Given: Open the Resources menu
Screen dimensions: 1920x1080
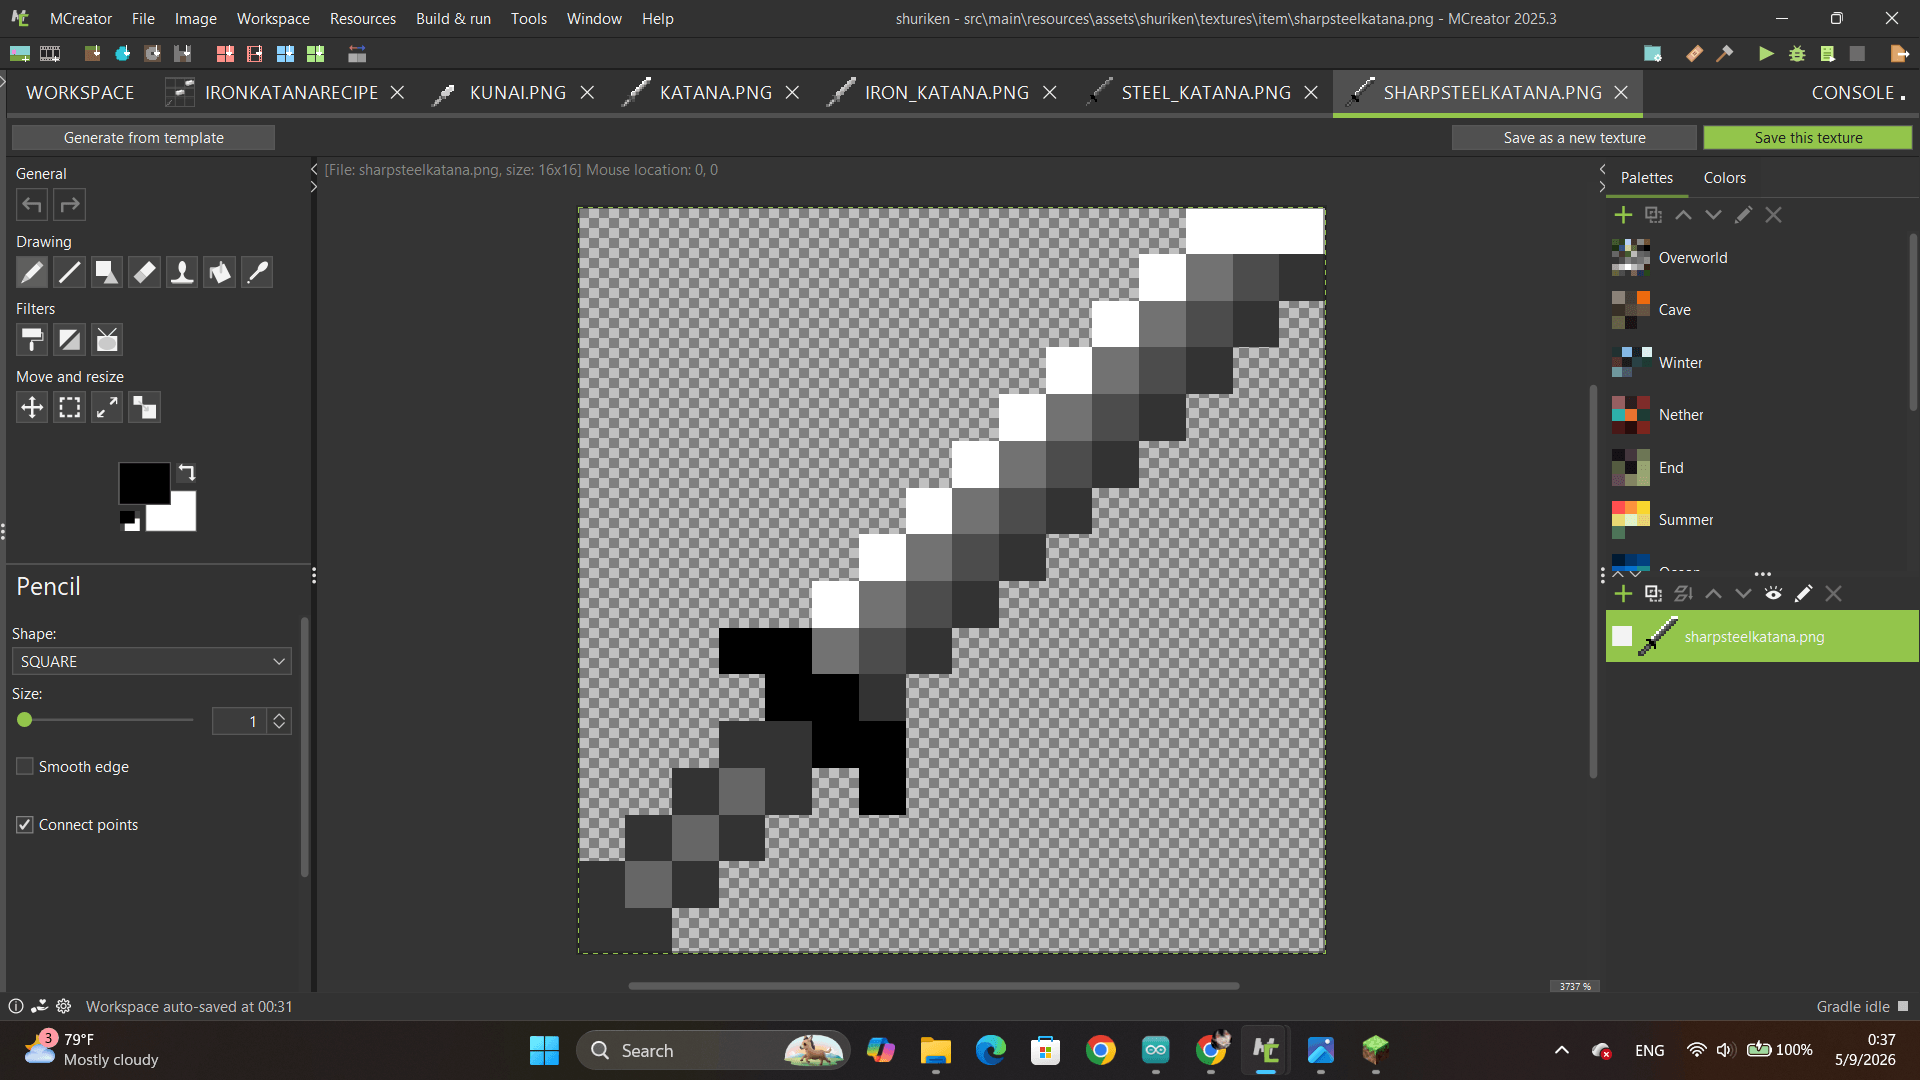Looking at the screenshot, I should pyautogui.click(x=362, y=18).
